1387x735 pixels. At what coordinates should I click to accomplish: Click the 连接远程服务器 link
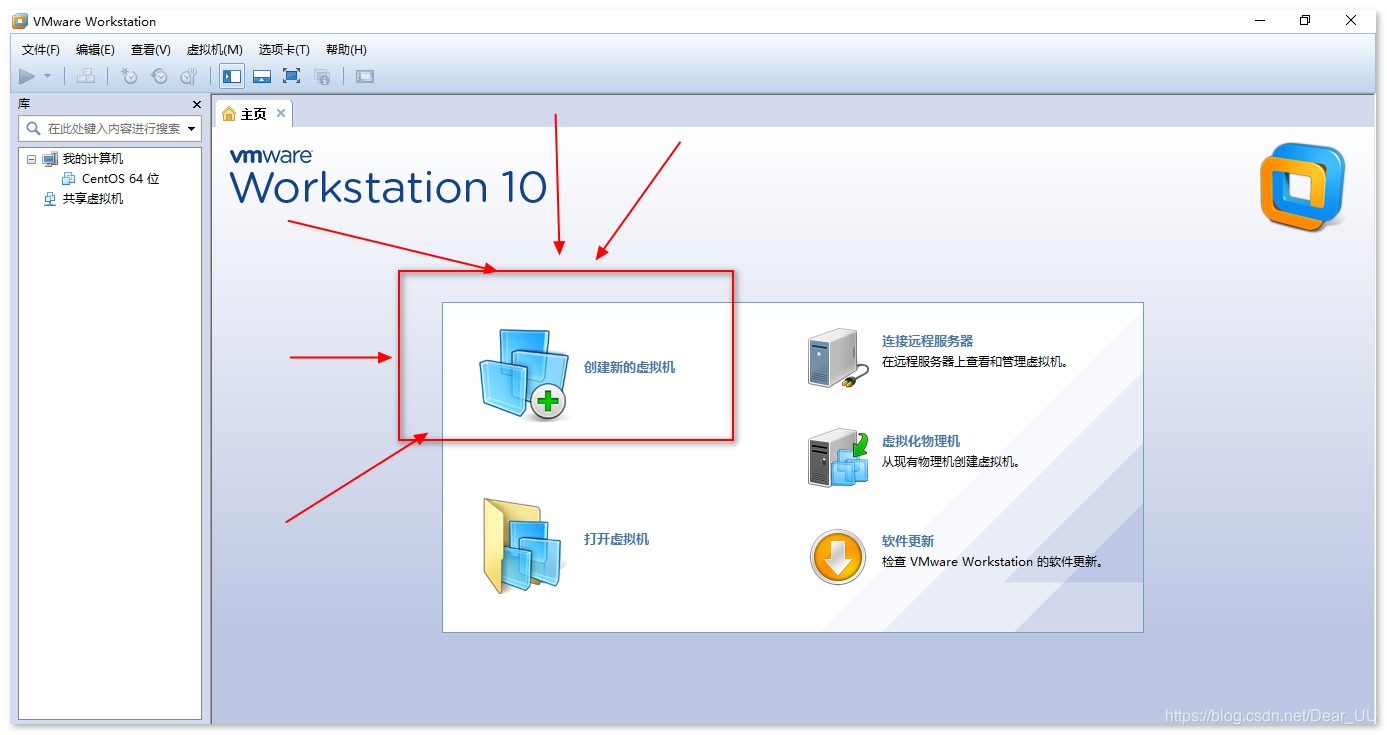[927, 341]
